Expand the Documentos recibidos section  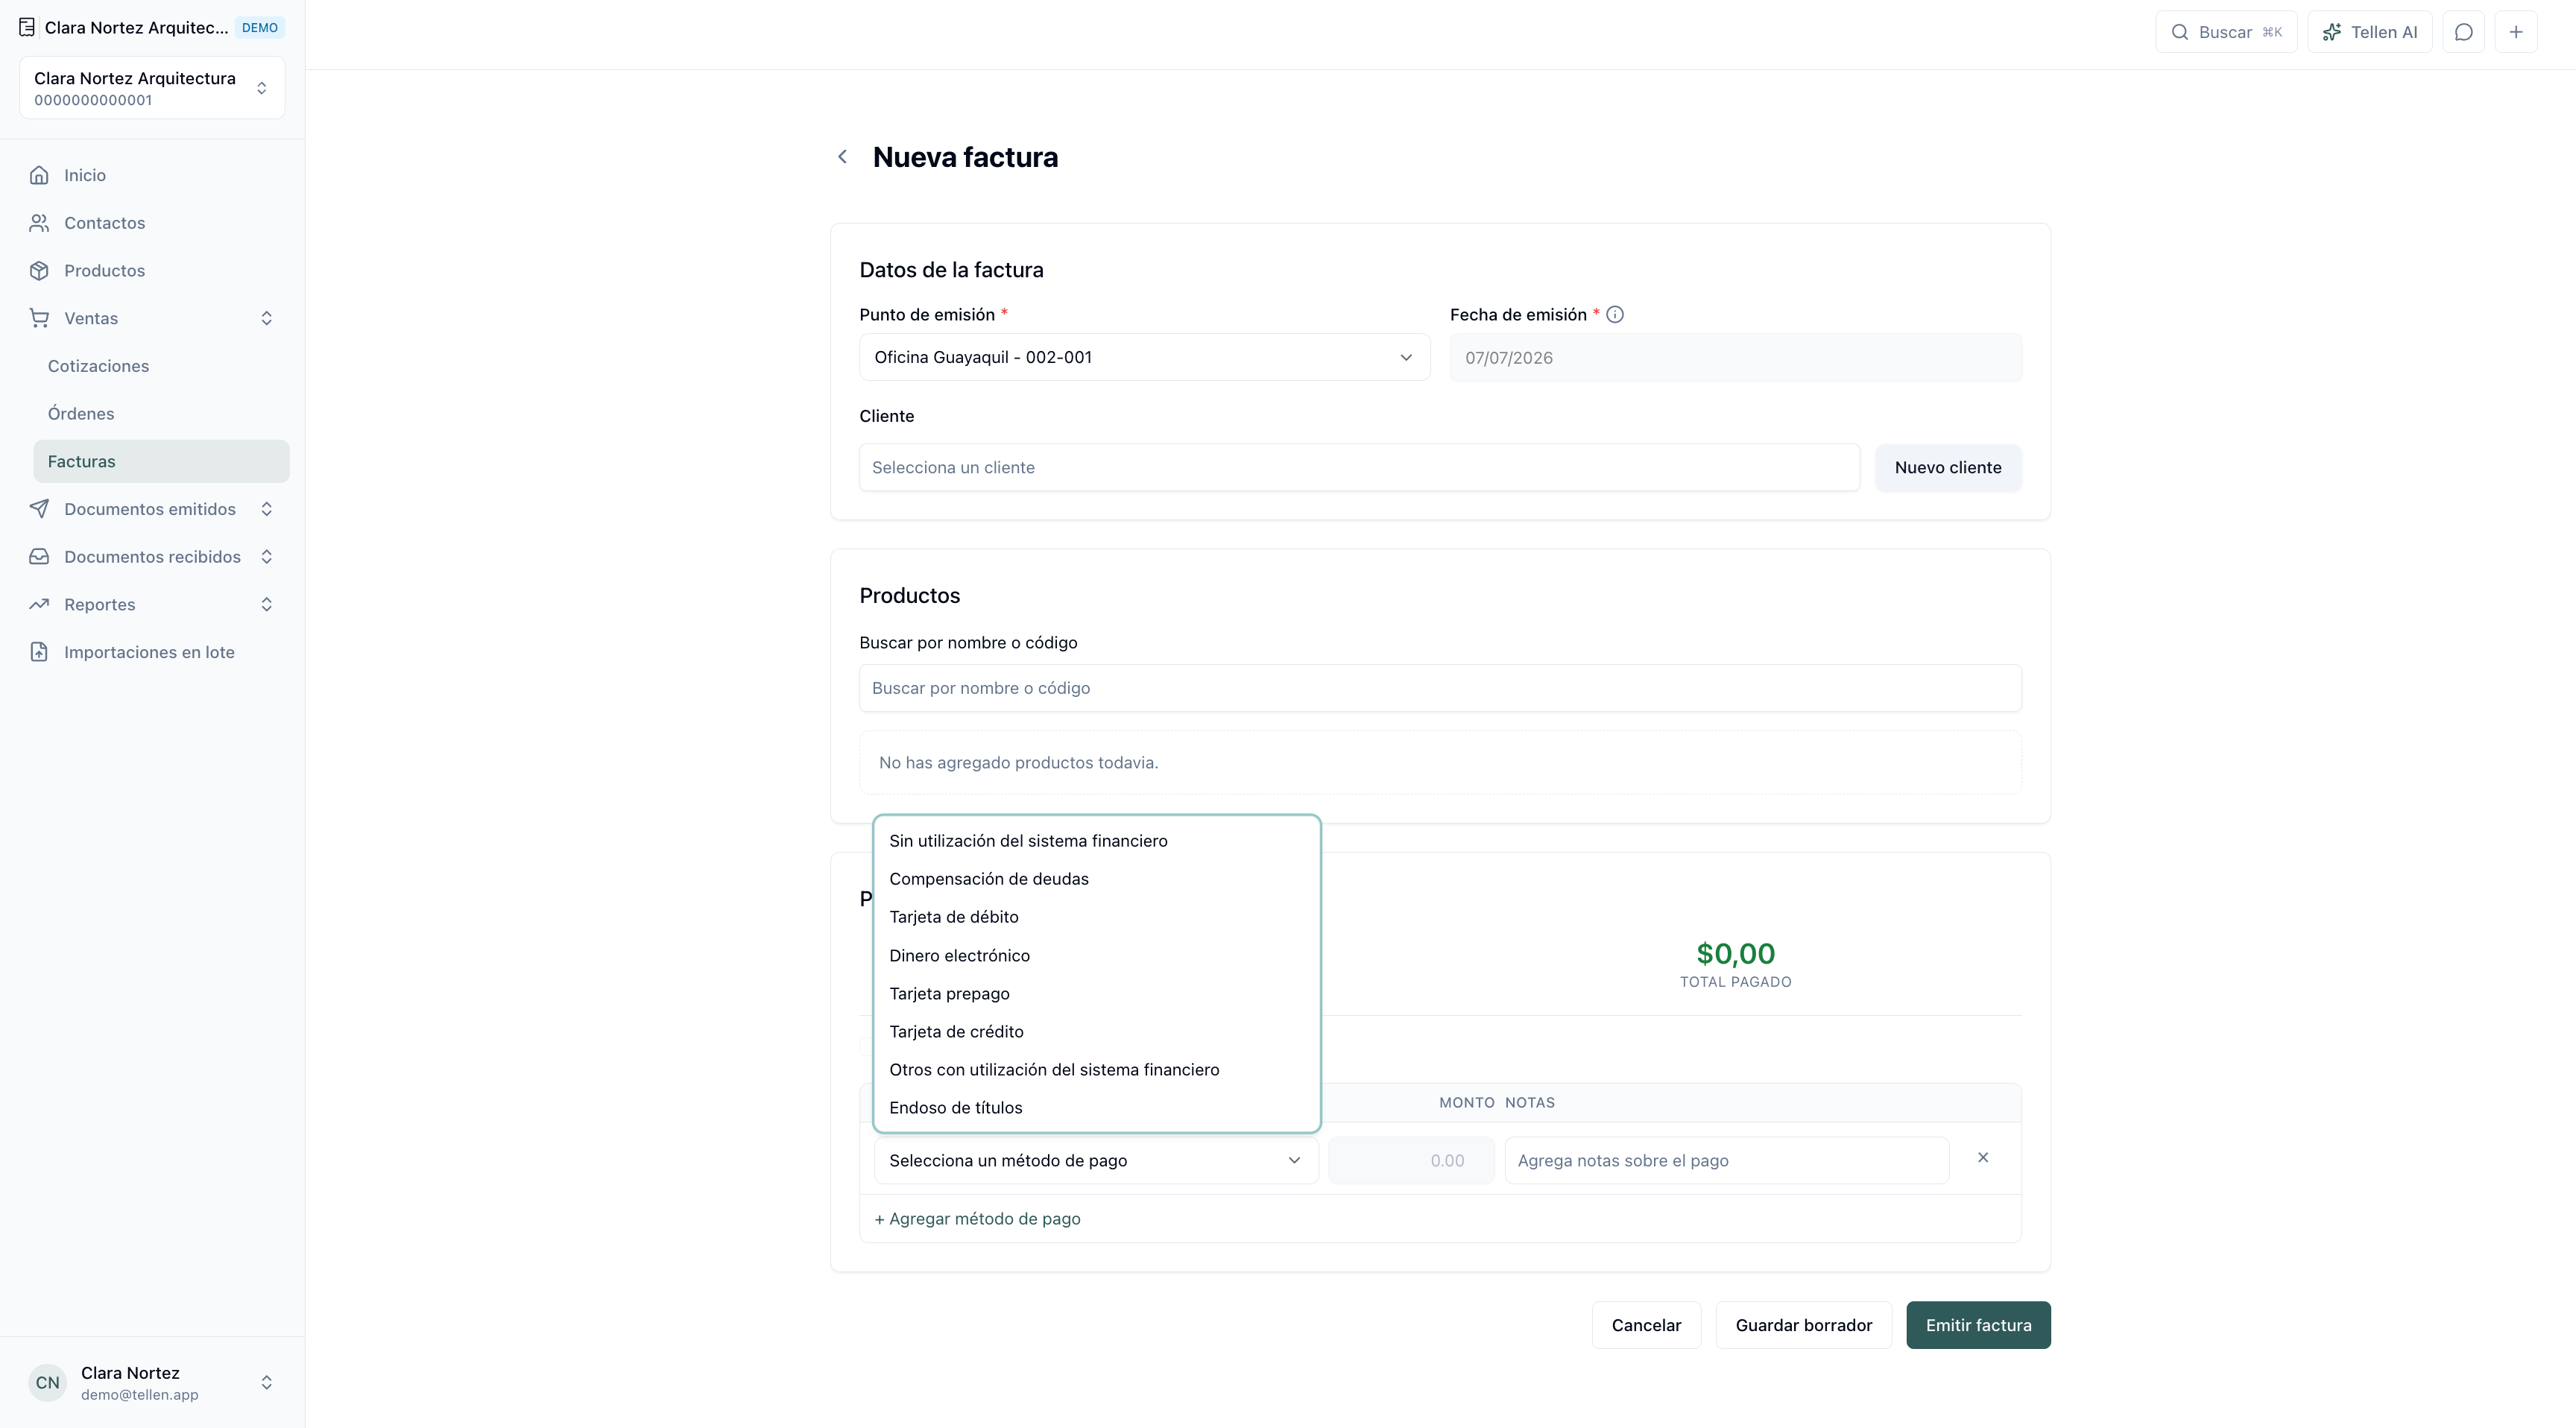click(267, 557)
